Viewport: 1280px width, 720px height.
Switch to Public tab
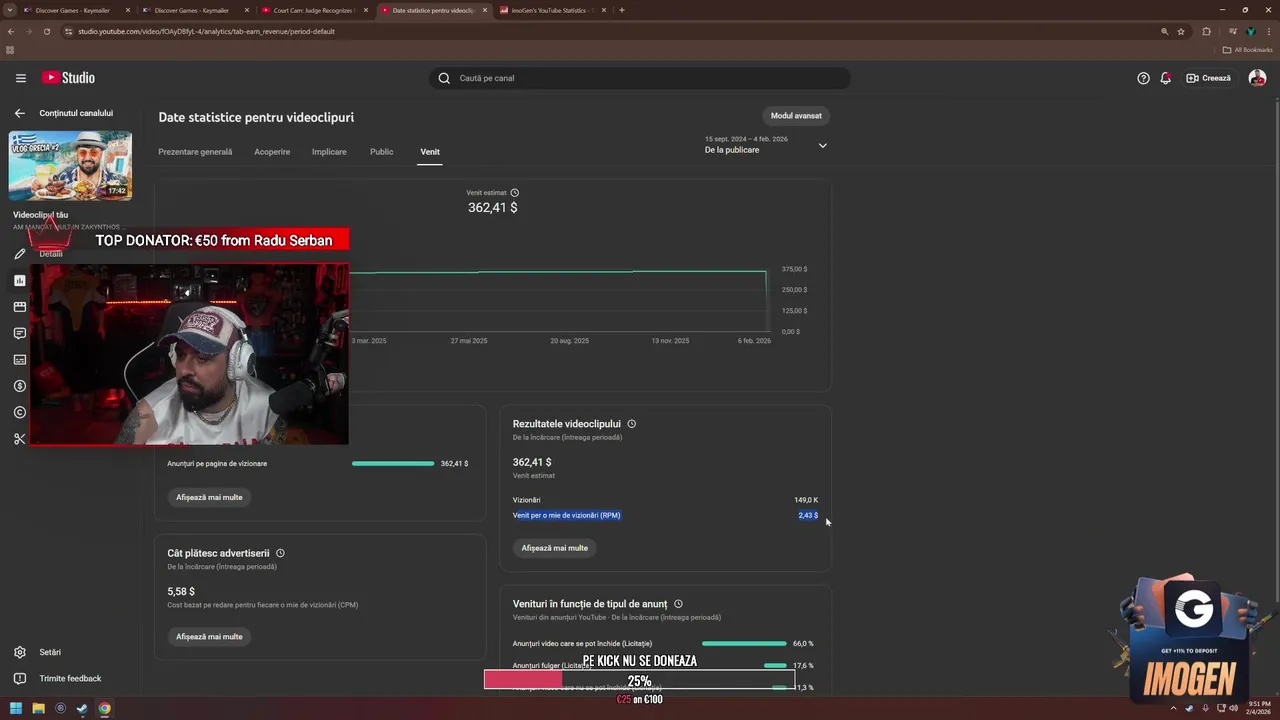[x=381, y=152]
